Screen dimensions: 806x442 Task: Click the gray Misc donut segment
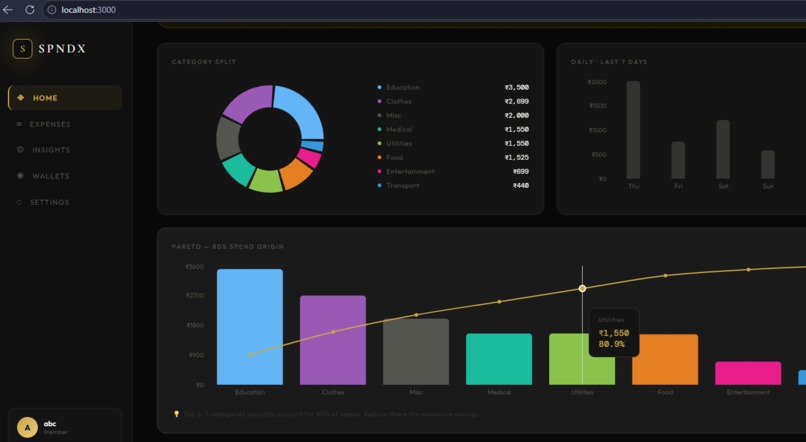[x=227, y=139]
